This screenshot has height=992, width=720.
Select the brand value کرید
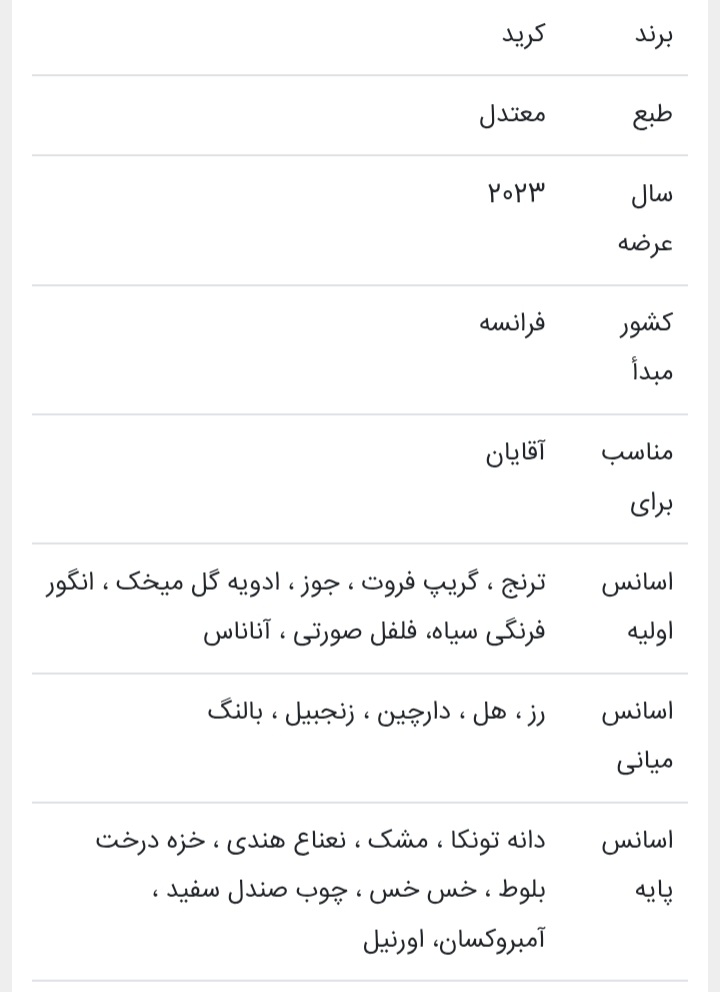pos(523,35)
